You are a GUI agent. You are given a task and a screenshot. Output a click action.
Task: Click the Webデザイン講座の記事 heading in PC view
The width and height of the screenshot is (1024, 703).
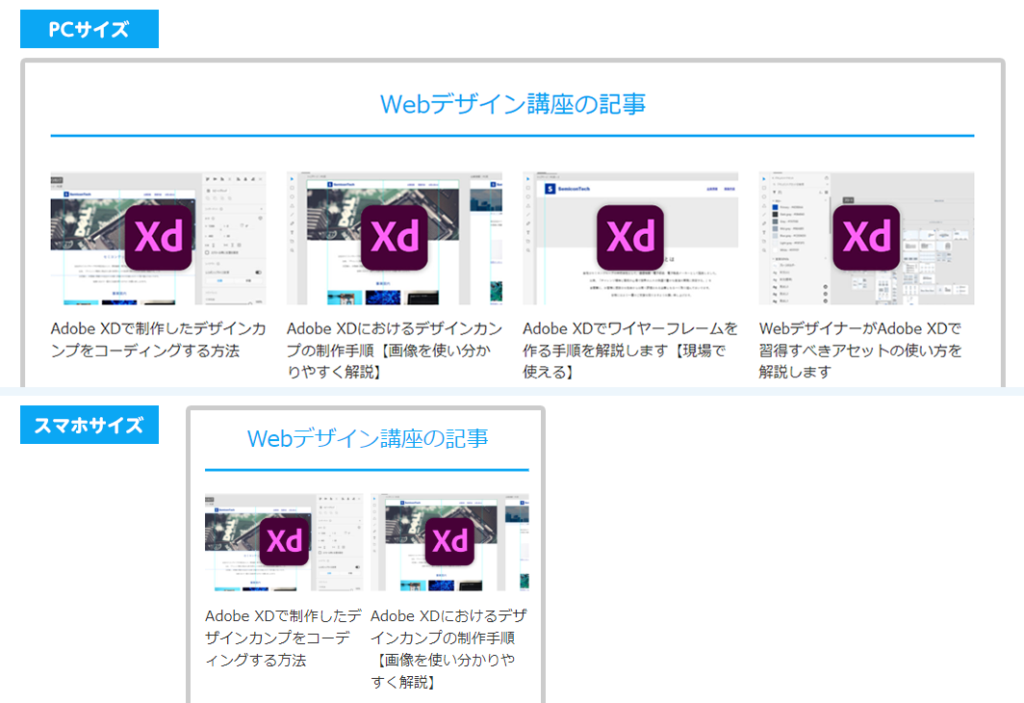(513, 104)
